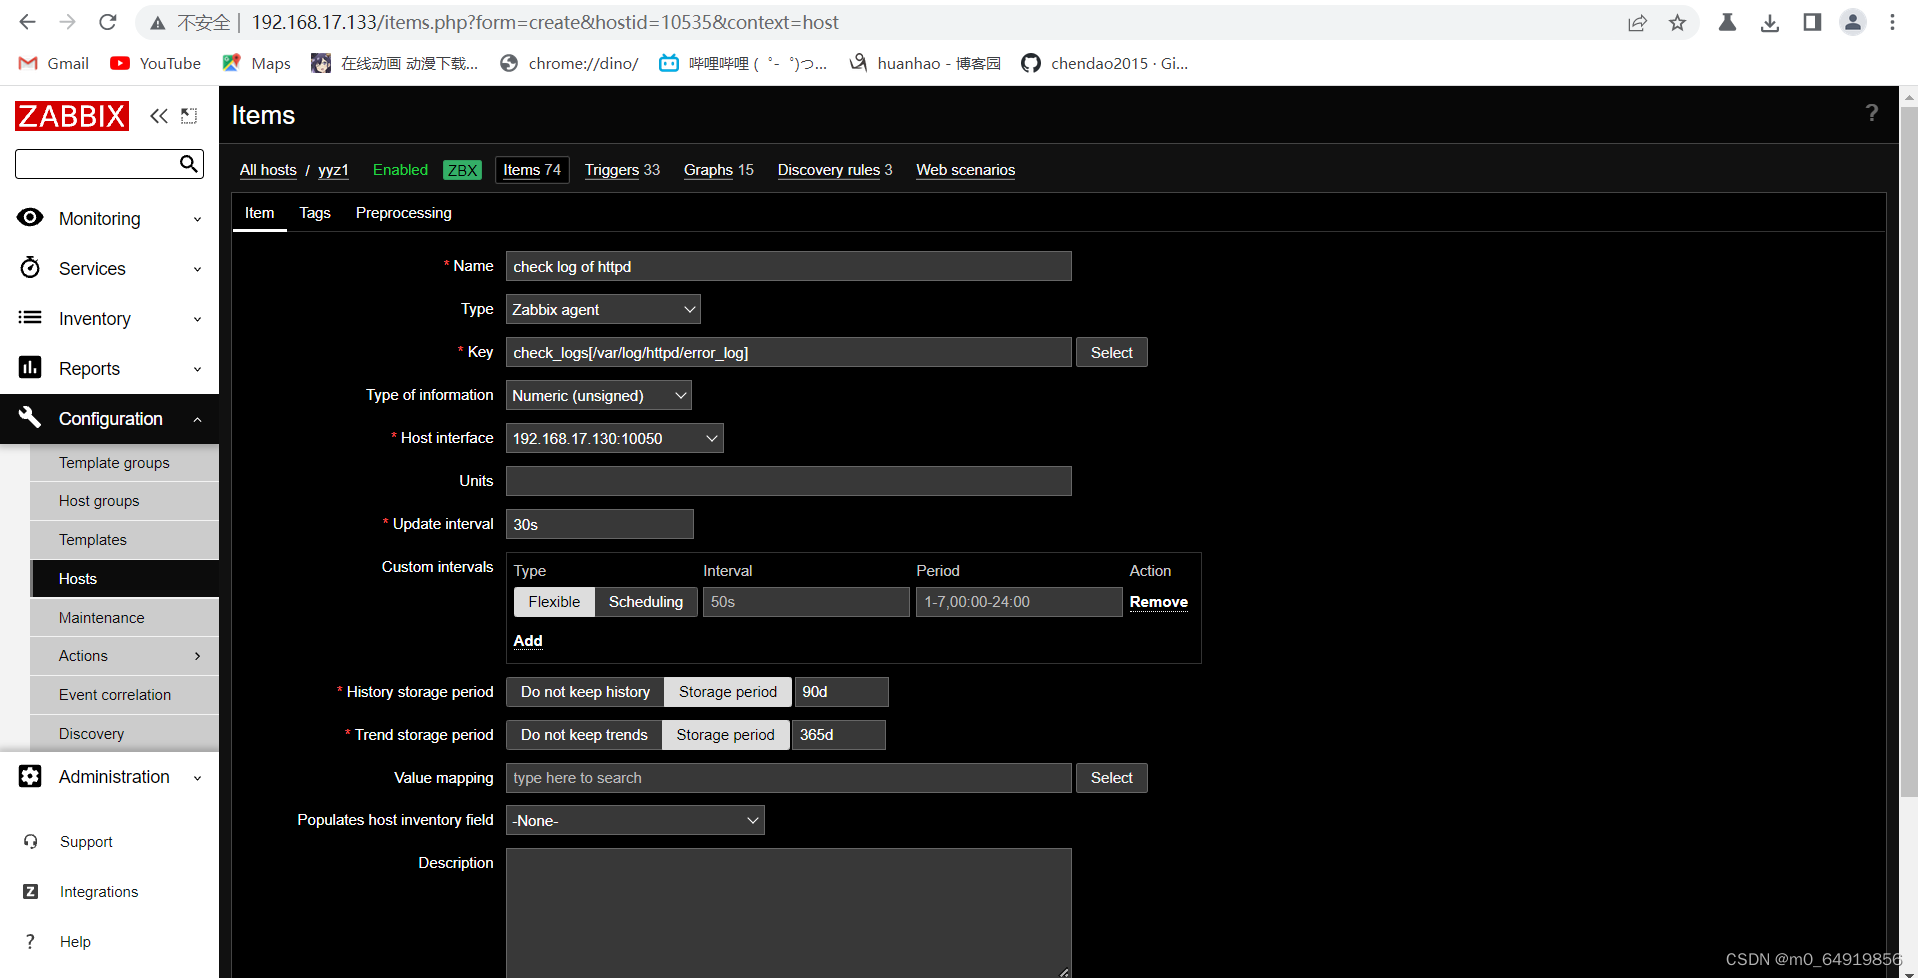Click the Name input field
The width and height of the screenshot is (1918, 978).
(x=788, y=267)
